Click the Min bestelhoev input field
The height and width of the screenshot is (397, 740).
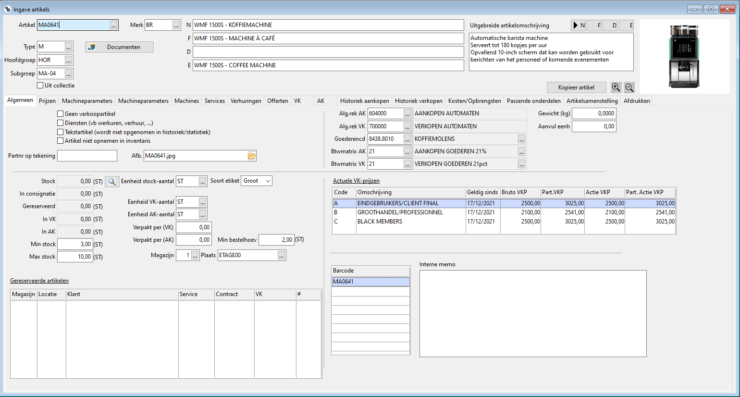coord(277,240)
